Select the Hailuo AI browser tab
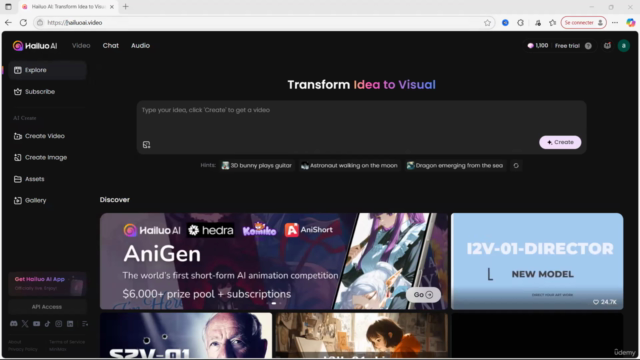The width and height of the screenshot is (640, 360). point(68,7)
